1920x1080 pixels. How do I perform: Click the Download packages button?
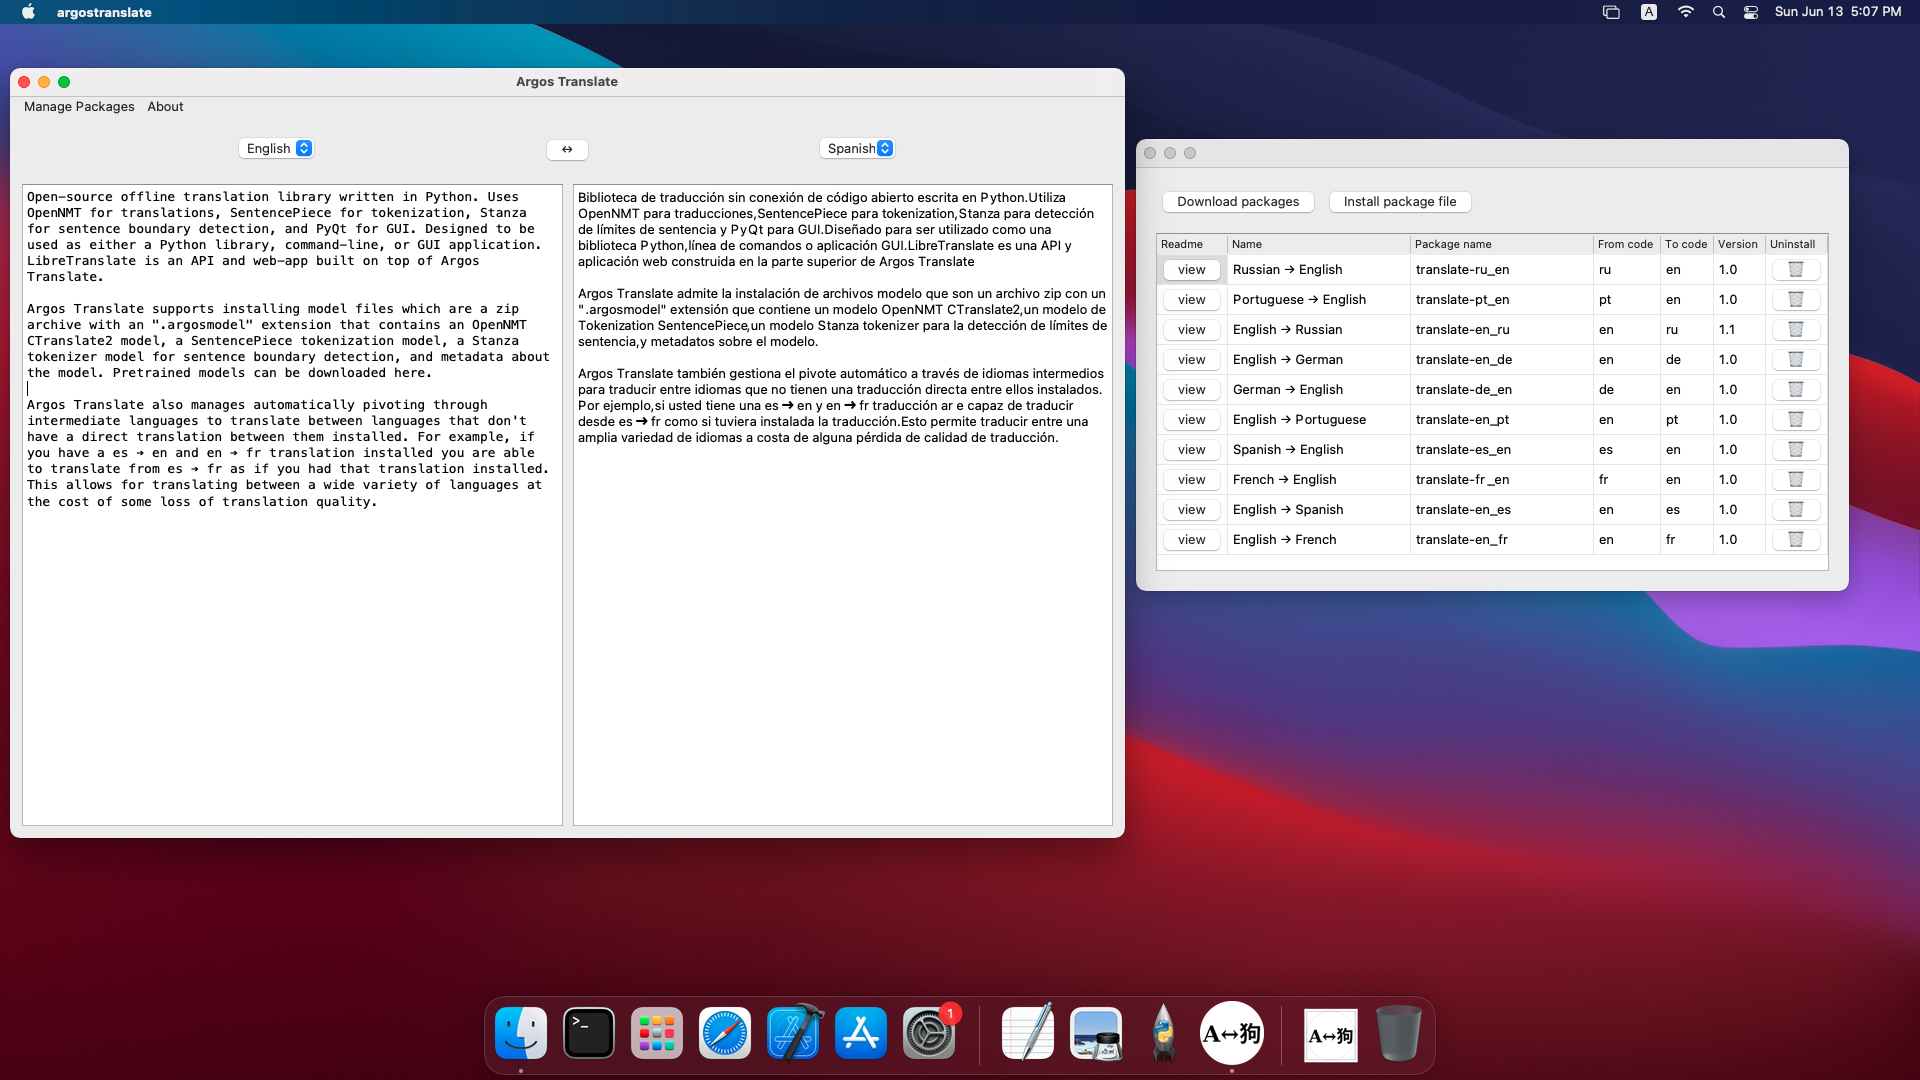click(x=1238, y=202)
